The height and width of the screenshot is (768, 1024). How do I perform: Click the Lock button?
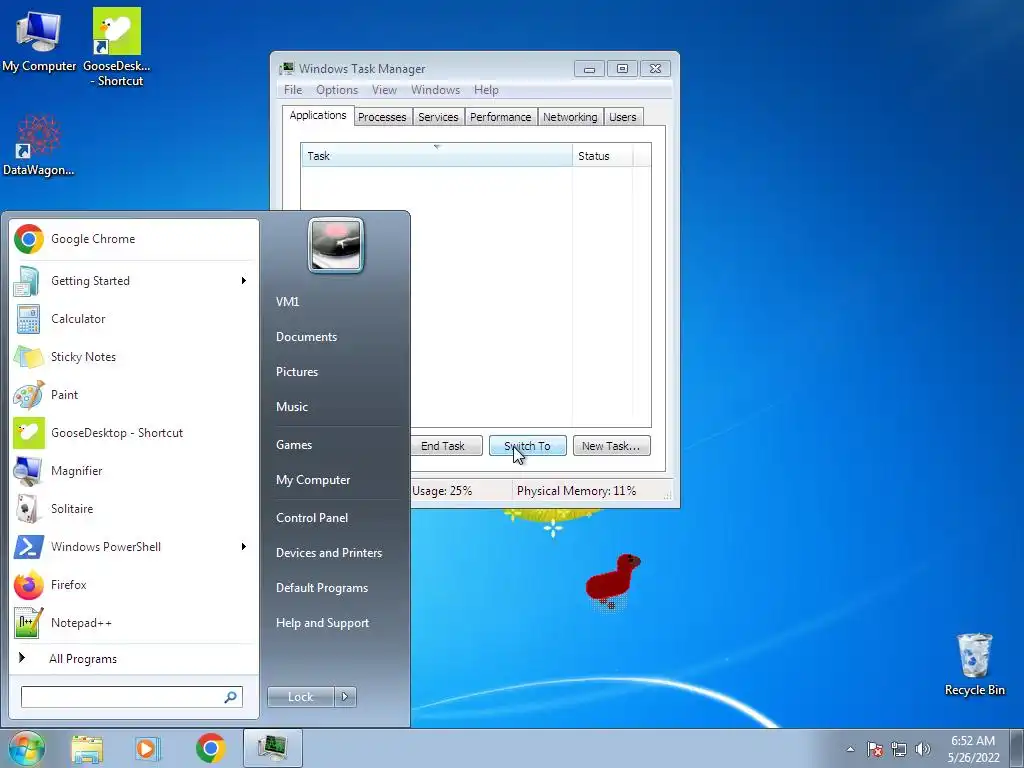point(300,697)
